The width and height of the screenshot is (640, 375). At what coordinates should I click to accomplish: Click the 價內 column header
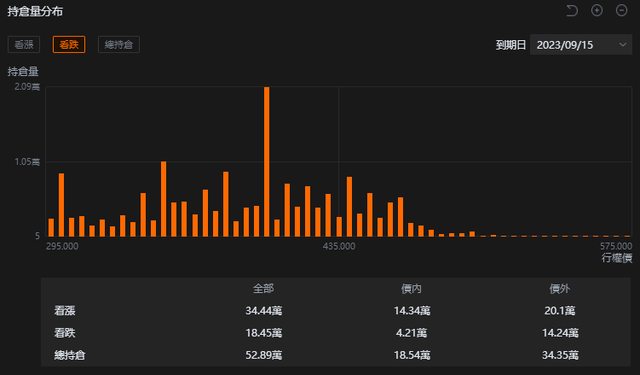point(411,288)
